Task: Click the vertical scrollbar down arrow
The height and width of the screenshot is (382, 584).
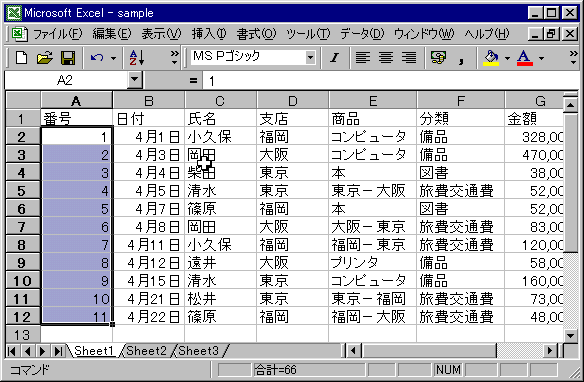Action: [571, 336]
